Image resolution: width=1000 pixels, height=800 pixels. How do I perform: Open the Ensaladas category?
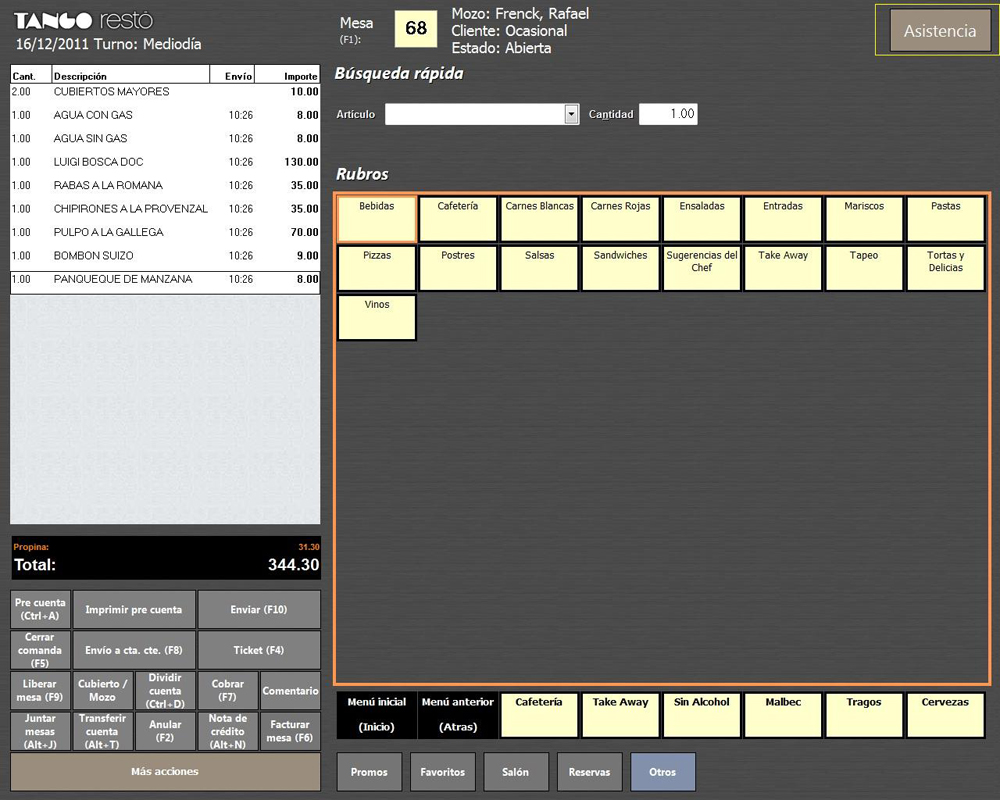702,219
